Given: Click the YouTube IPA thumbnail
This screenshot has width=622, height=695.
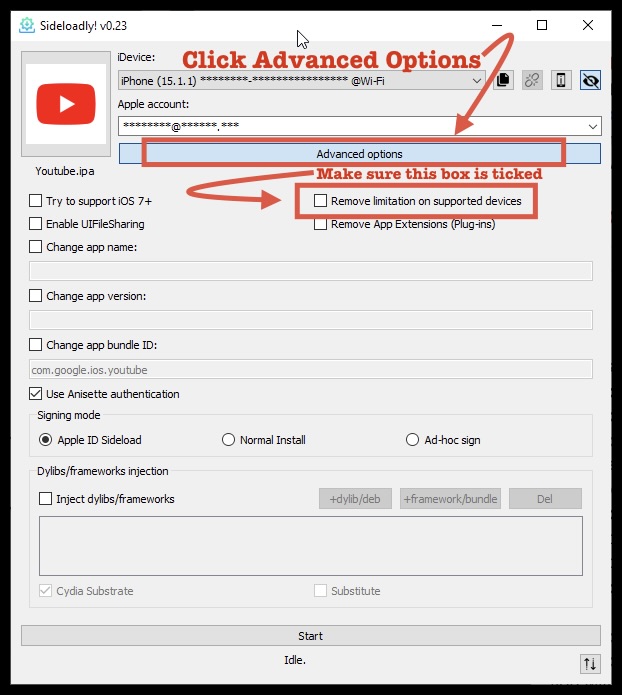Looking at the screenshot, I should tap(66, 104).
